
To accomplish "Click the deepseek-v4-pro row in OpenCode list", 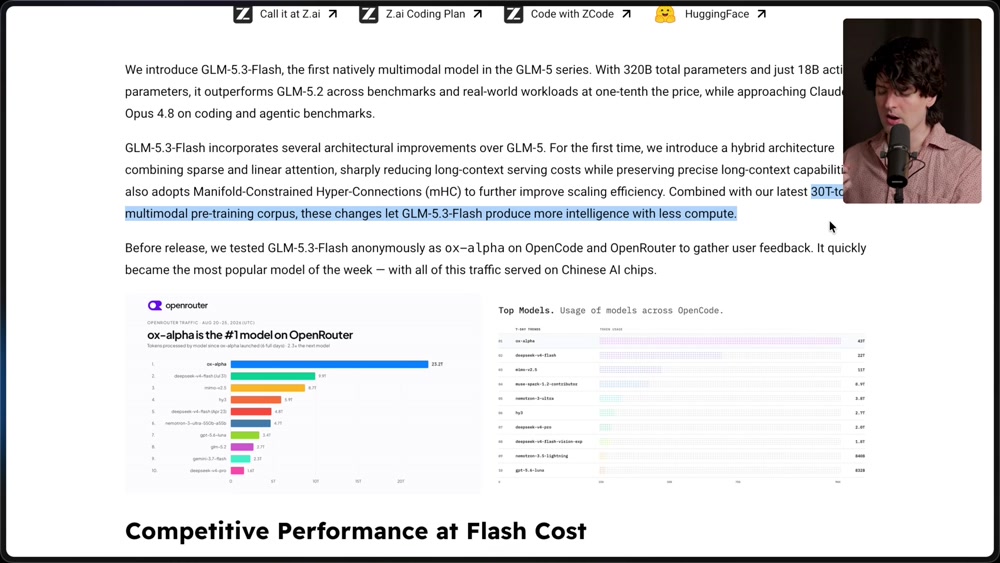I will click(x=682, y=427).
